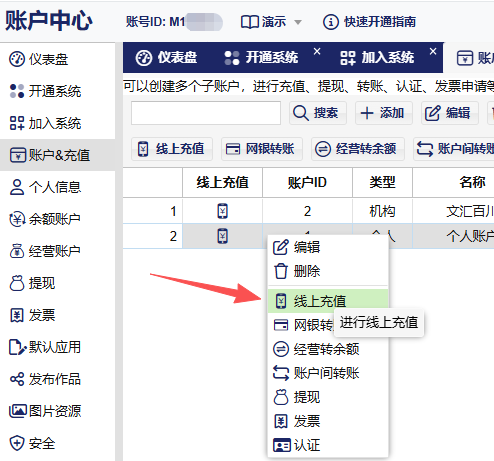
Task: Click the 机构 type cell
Action: [382, 211]
